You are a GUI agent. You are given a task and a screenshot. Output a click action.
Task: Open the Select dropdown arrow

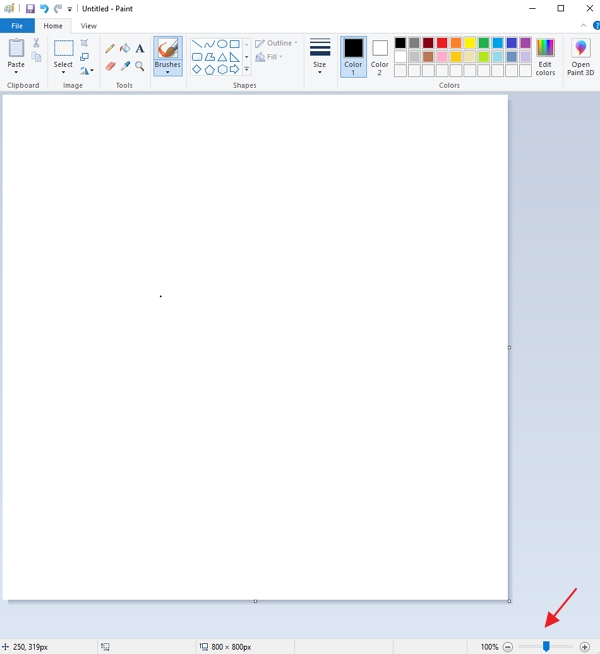pyautogui.click(x=63, y=73)
